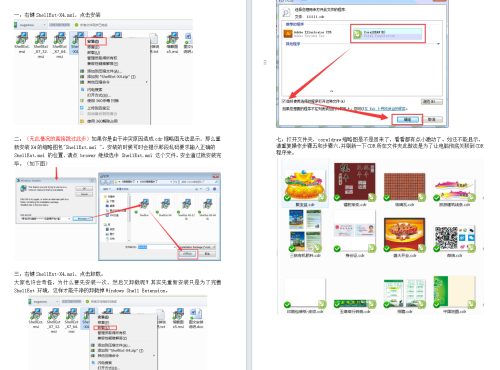The height and width of the screenshot is (370, 500).
Task: Click the Baidu cloud upload icon in step one menu
Action: pos(82,108)
